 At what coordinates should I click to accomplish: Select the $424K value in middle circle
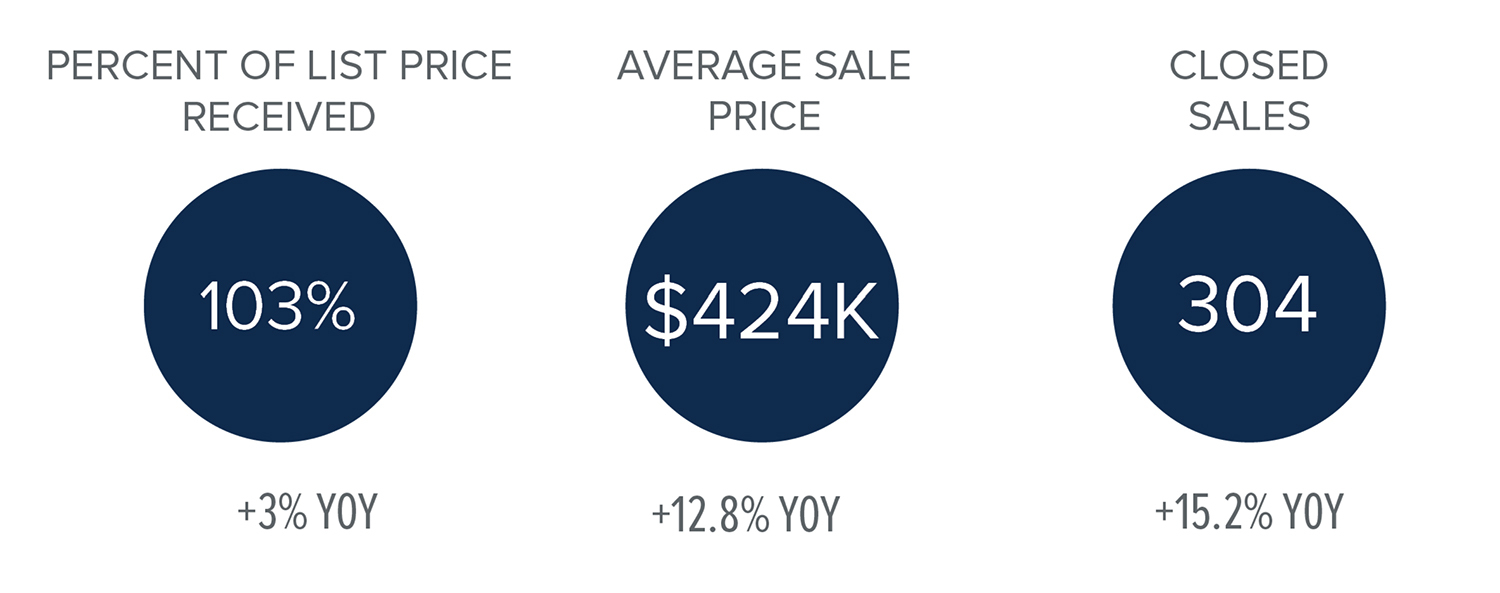click(x=762, y=312)
